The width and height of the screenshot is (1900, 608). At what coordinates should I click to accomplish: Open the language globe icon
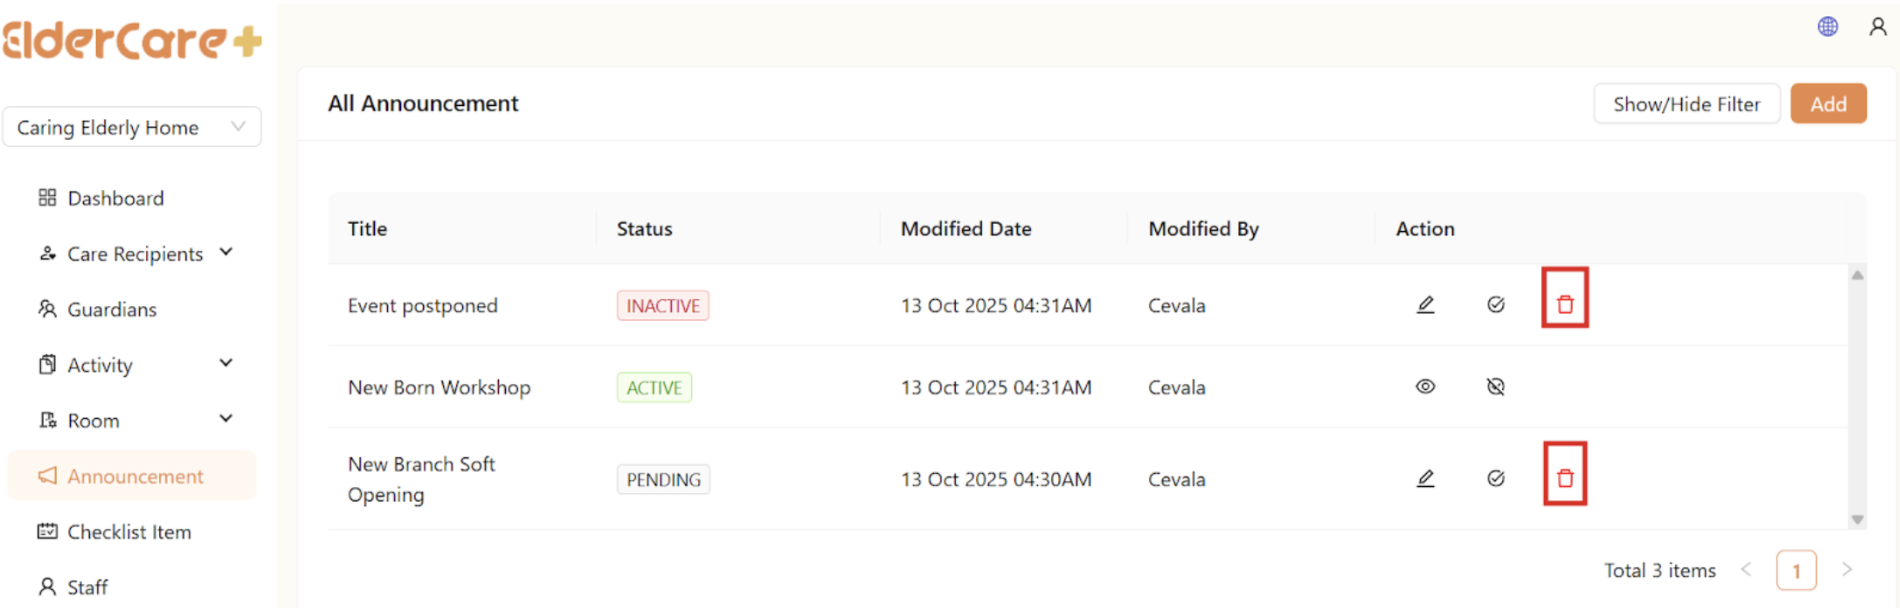1827,27
